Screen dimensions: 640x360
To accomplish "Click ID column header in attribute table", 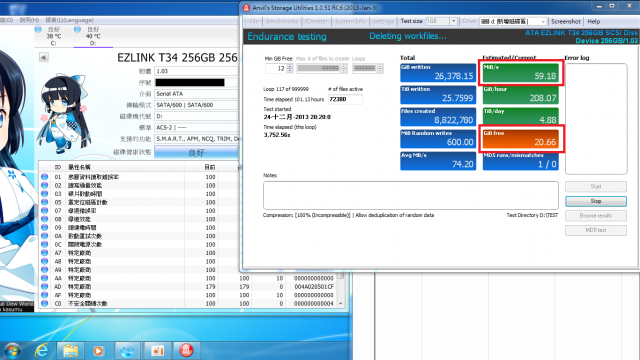I will [x=58, y=167].
